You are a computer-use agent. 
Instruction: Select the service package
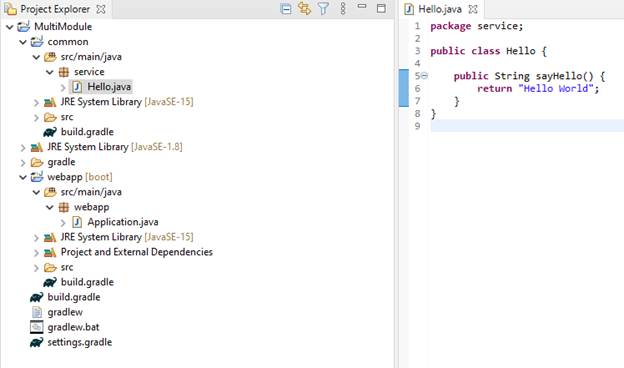click(89, 72)
